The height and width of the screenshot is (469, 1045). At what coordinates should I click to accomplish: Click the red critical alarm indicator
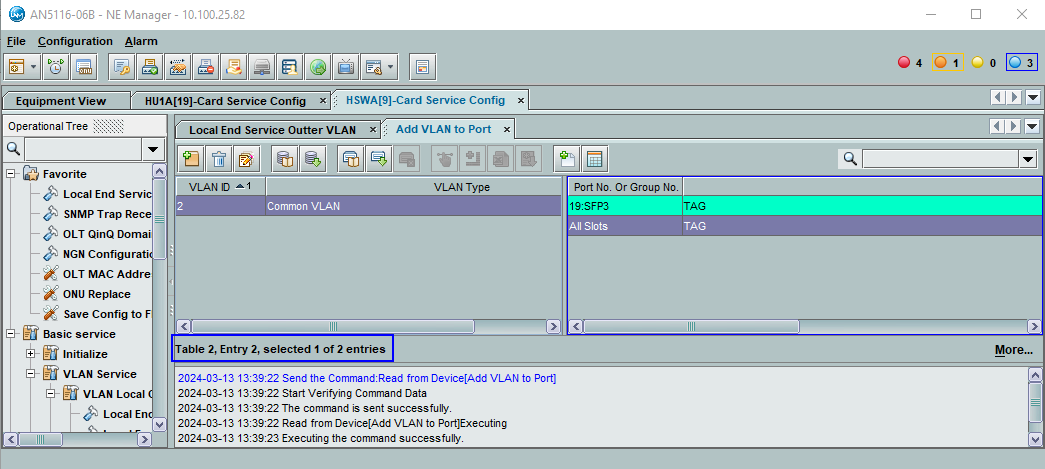point(910,63)
